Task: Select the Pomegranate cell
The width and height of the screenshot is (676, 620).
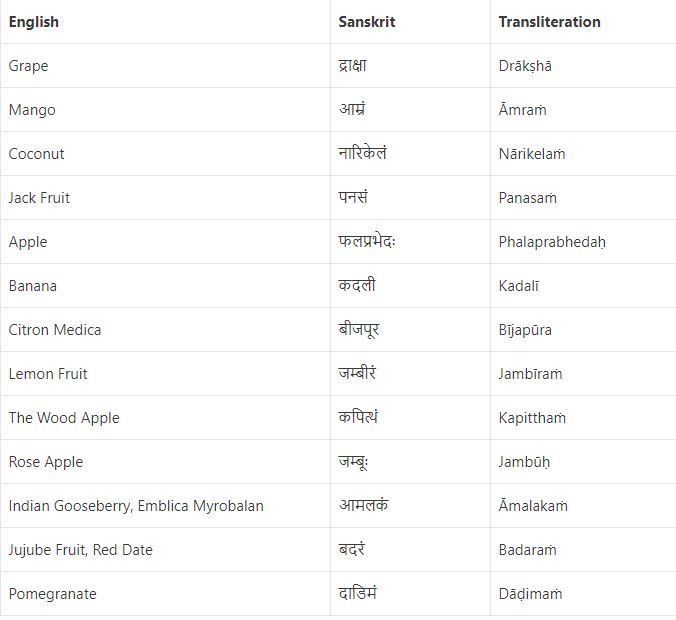Action: point(53,594)
